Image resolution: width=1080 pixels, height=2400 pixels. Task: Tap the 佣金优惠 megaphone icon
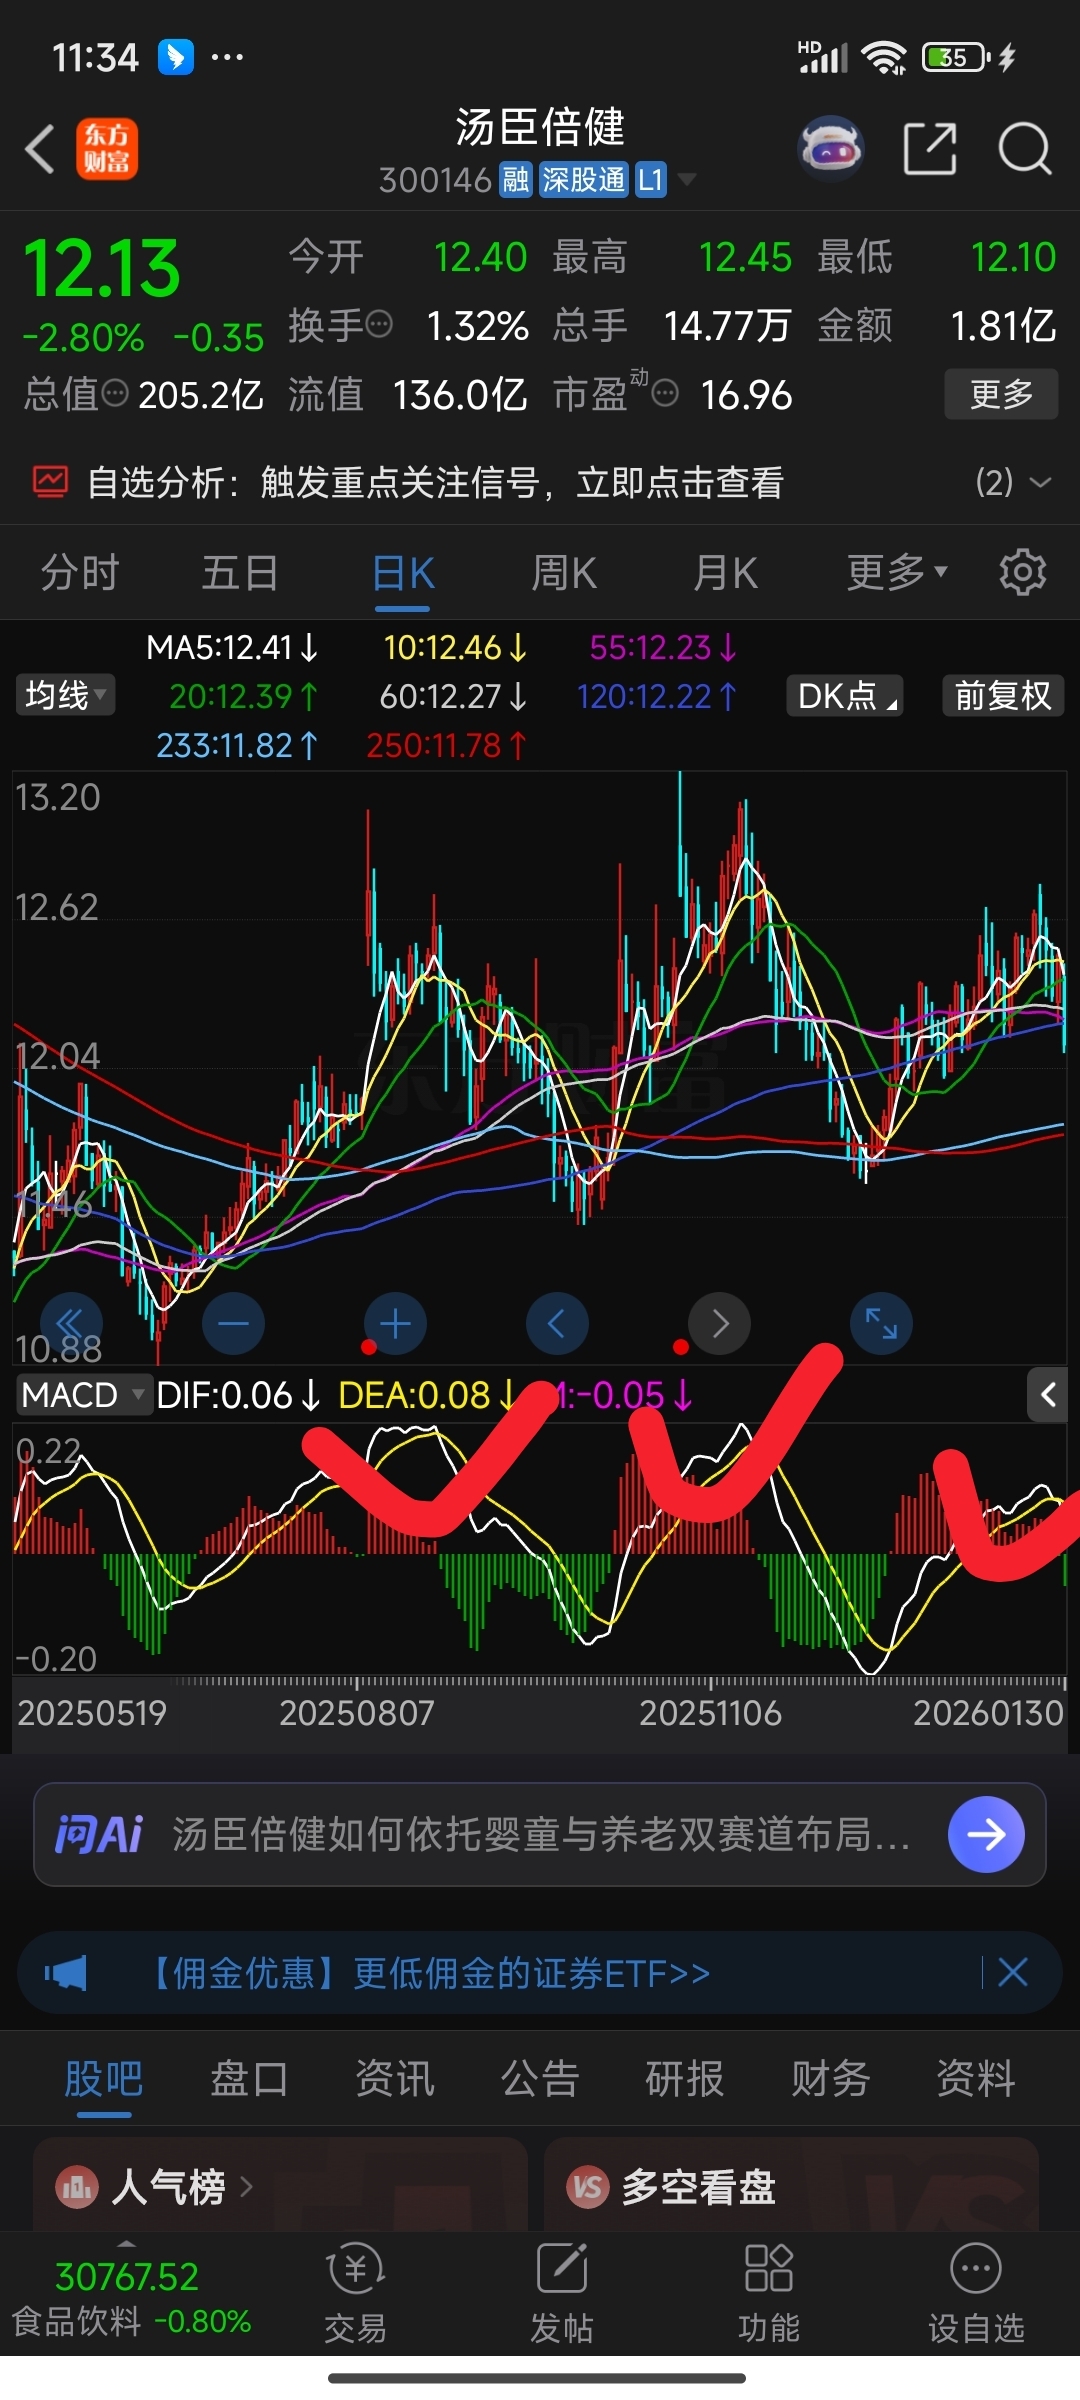tap(66, 1973)
